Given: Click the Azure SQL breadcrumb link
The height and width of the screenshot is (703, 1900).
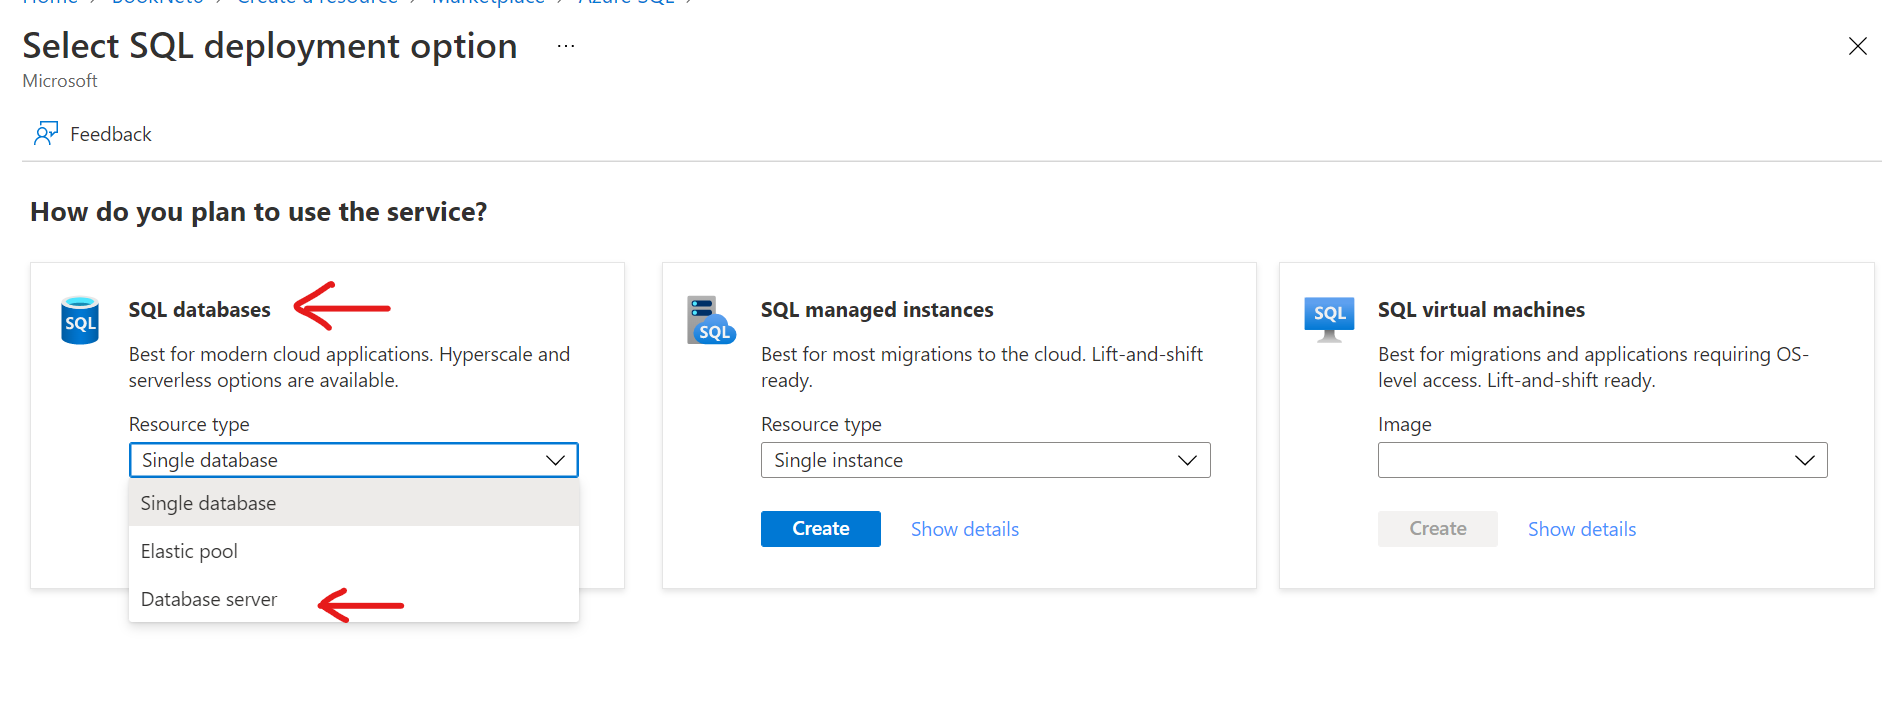Looking at the screenshot, I should 626,3.
